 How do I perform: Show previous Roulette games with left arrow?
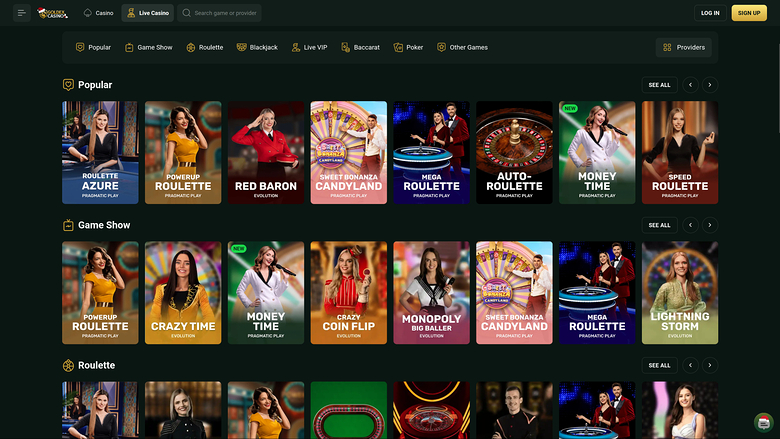(x=690, y=365)
